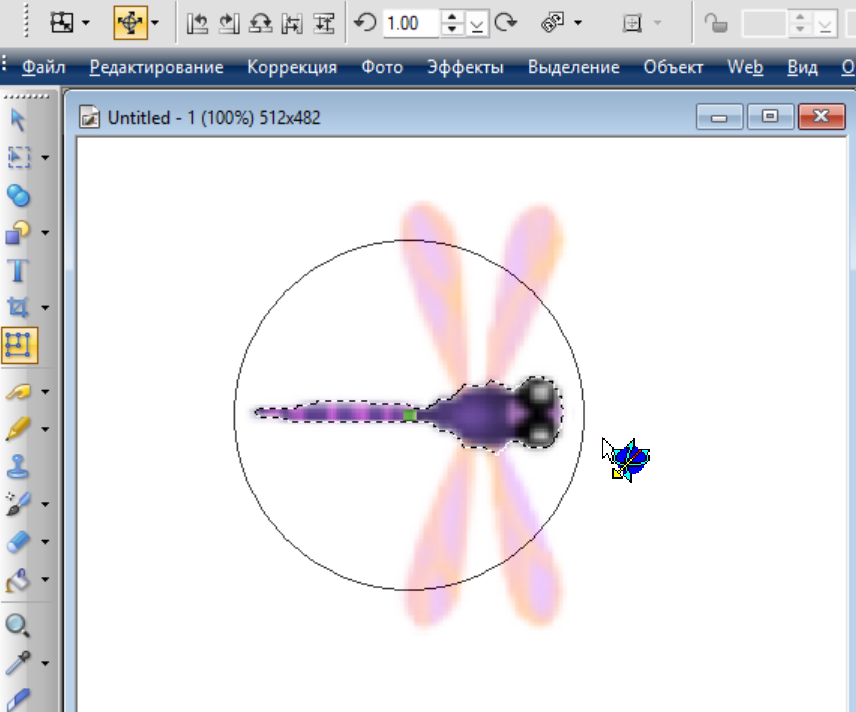856x712 pixels.
Task: Open the rotation angle 1.00 dropdown list
Action: tap(477, 23)
